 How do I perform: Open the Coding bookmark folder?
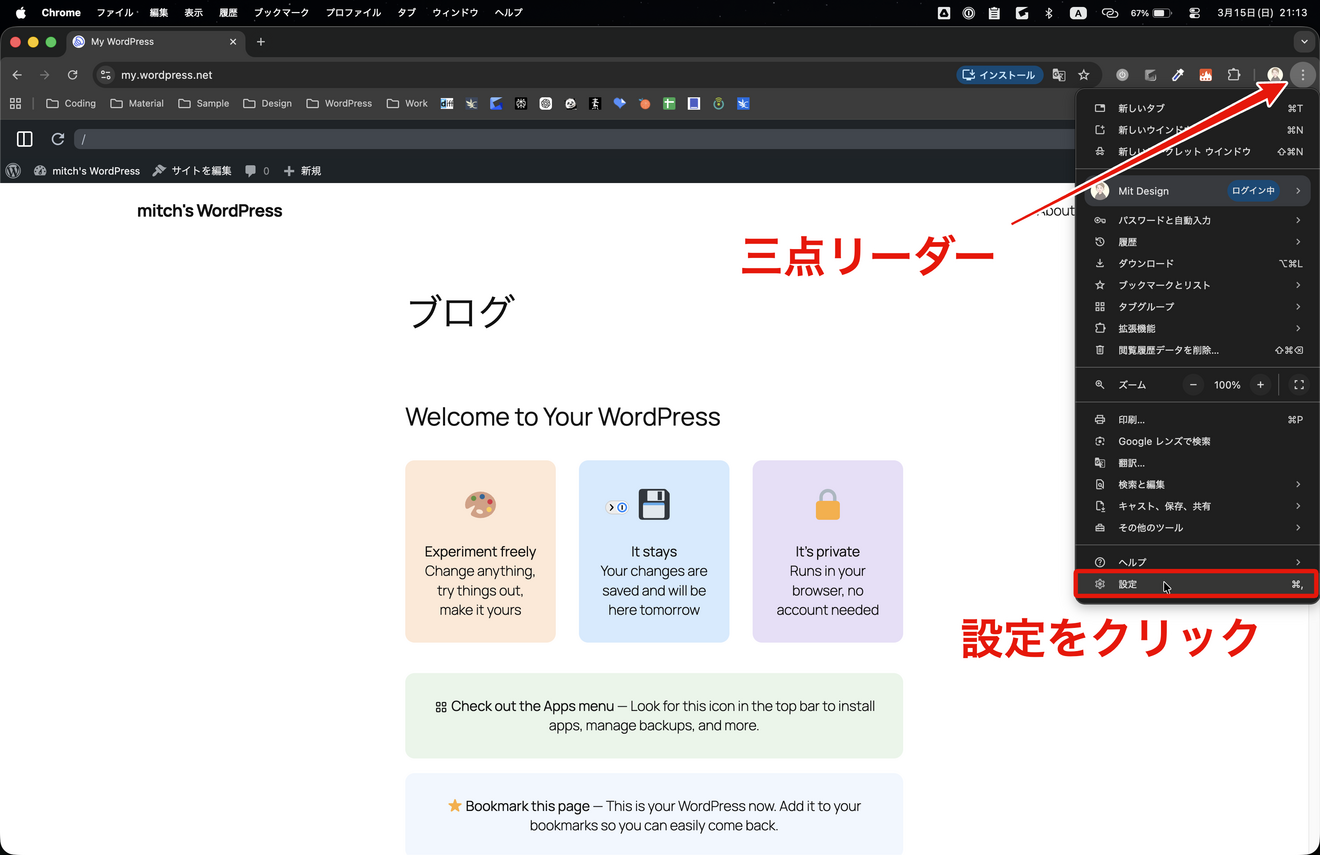(71, 103)
